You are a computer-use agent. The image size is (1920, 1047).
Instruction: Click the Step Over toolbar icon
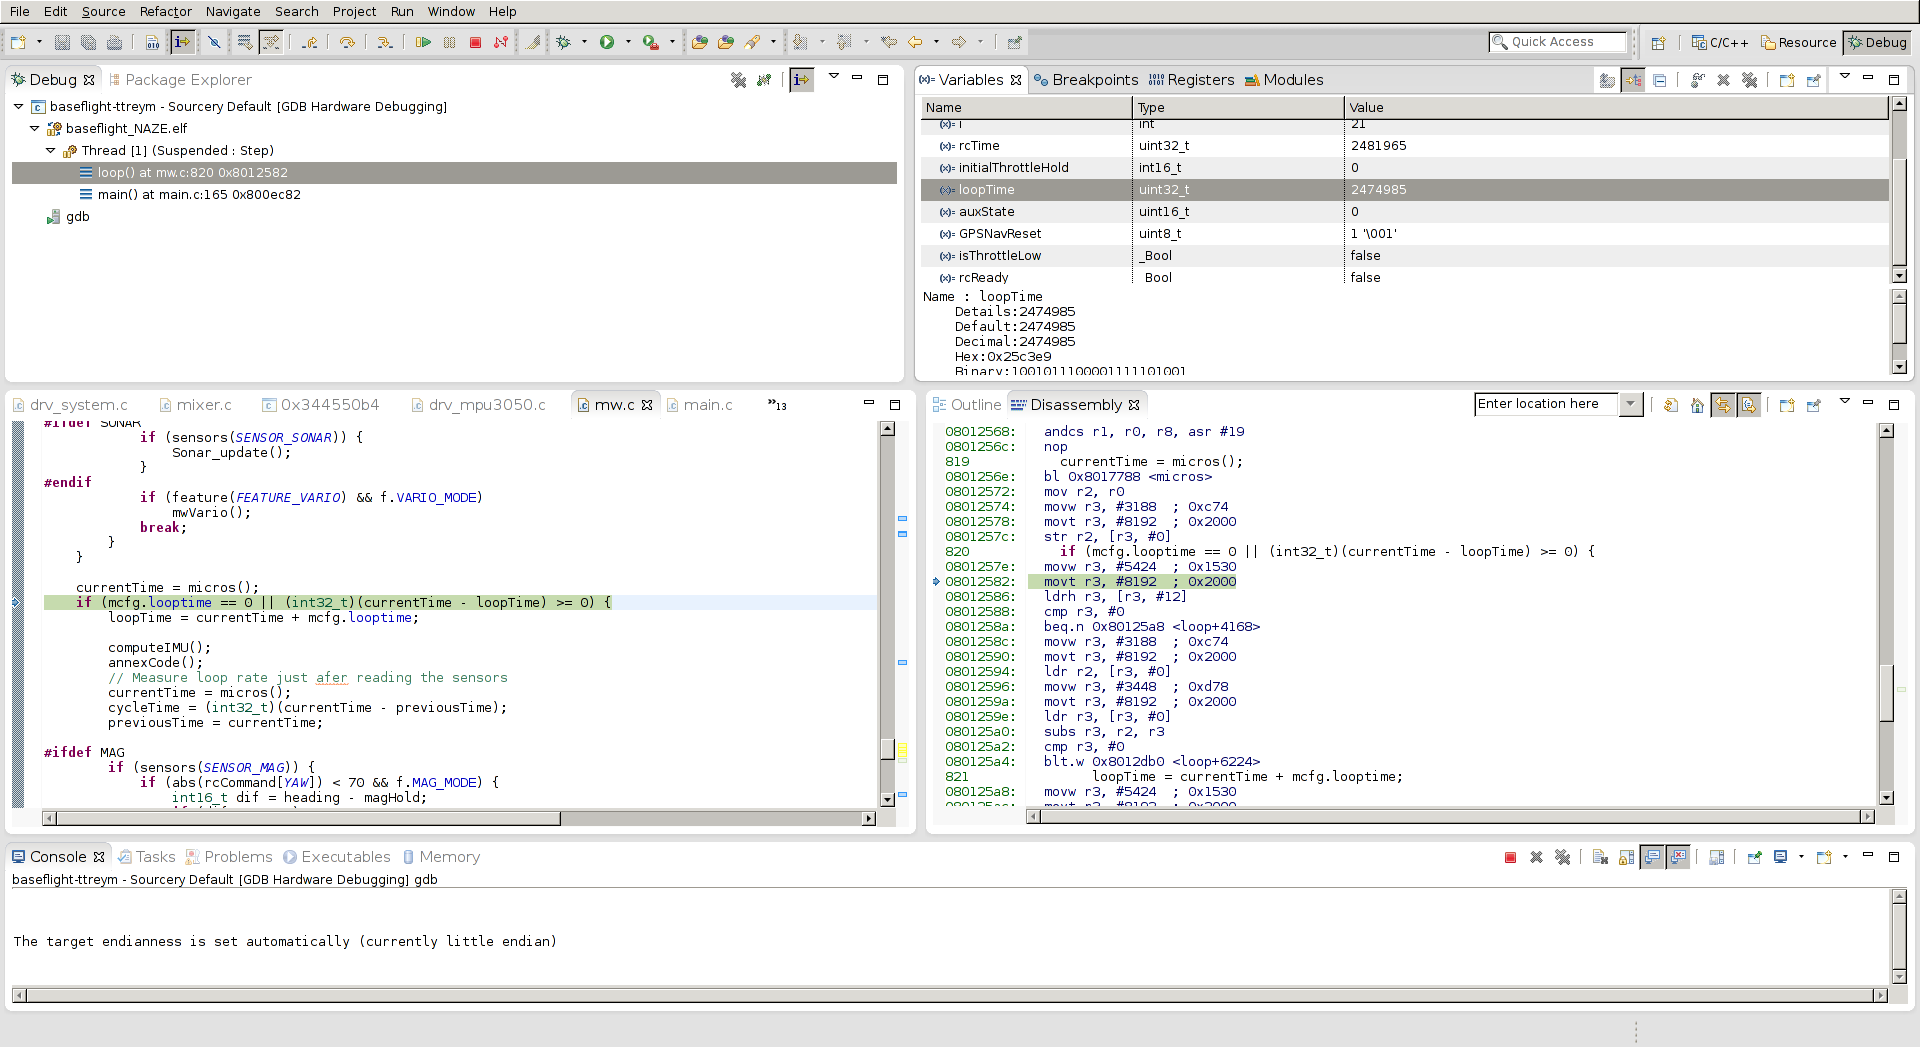(x=347, y=42)
